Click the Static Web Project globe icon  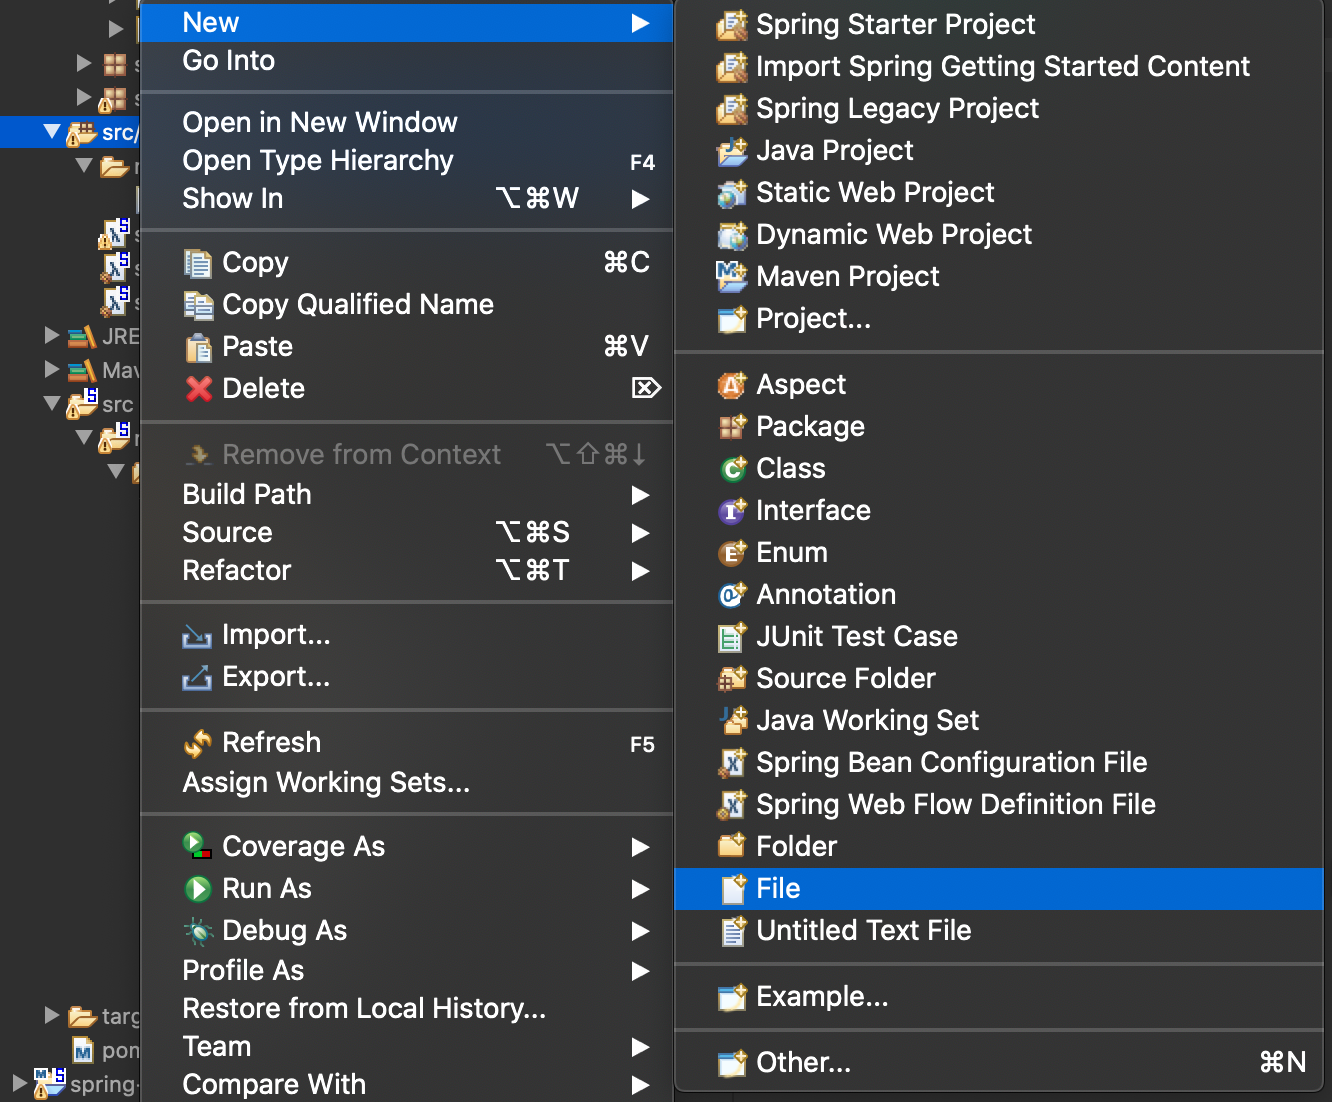click(732, 193)
